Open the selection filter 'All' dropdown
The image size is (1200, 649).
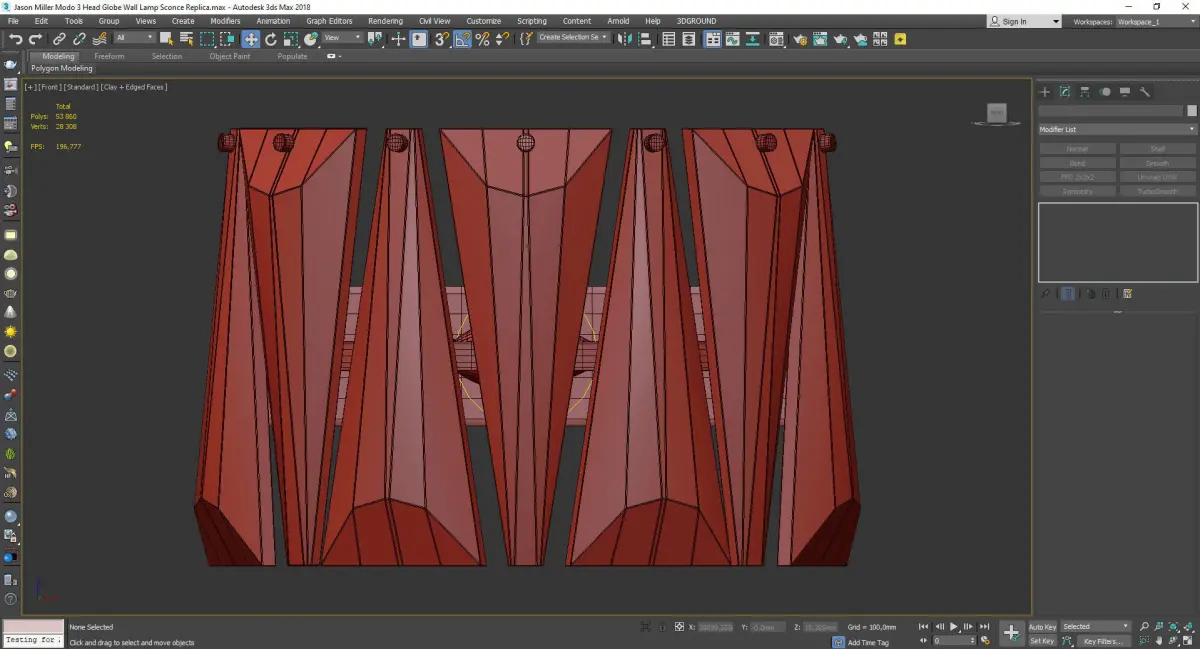[x=134, y=38]
